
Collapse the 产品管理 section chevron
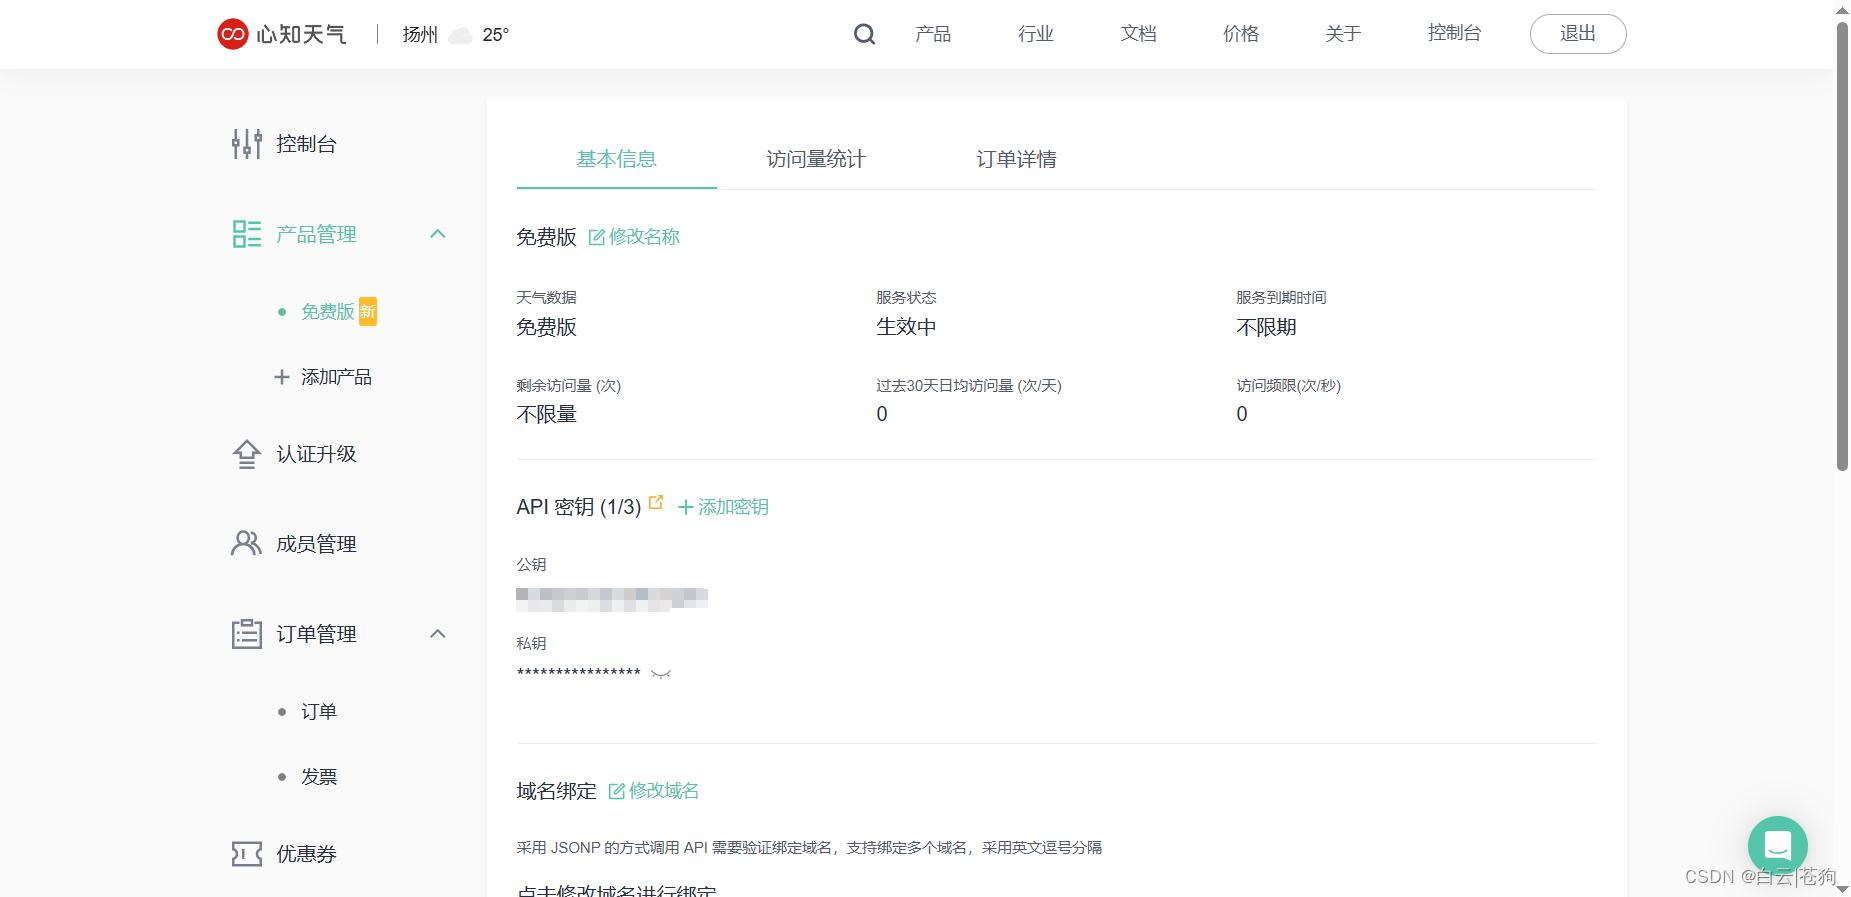coord(437,234)
